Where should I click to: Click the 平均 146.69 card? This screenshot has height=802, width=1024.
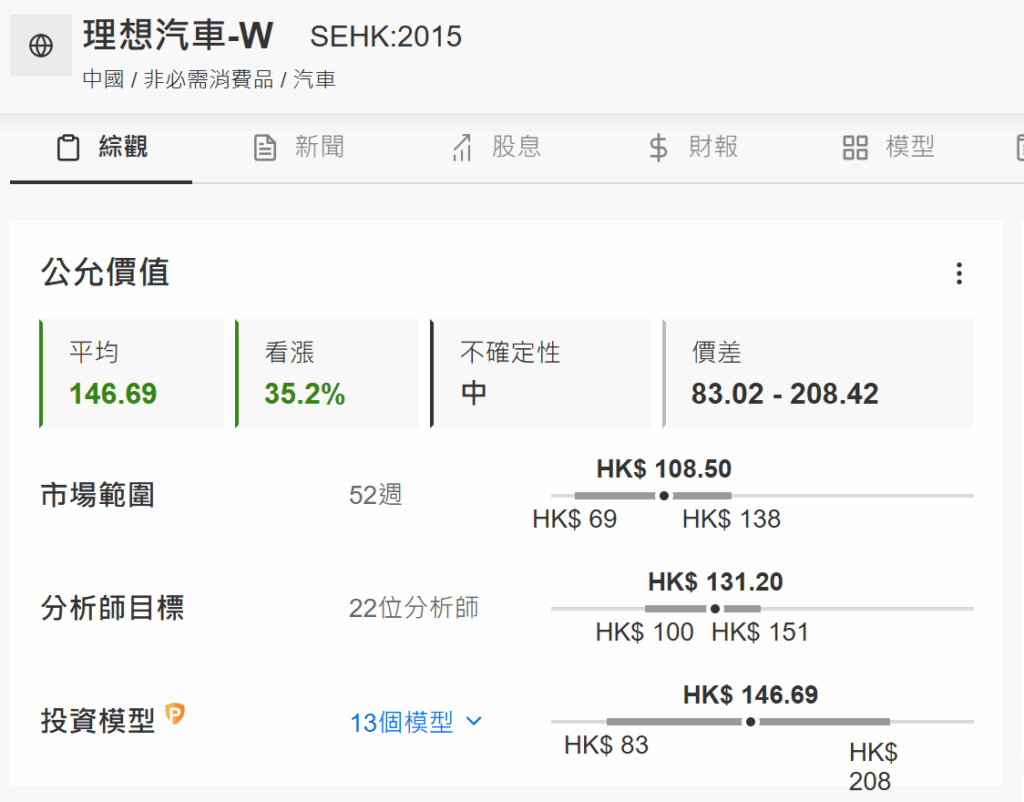[x=131, y=374]
